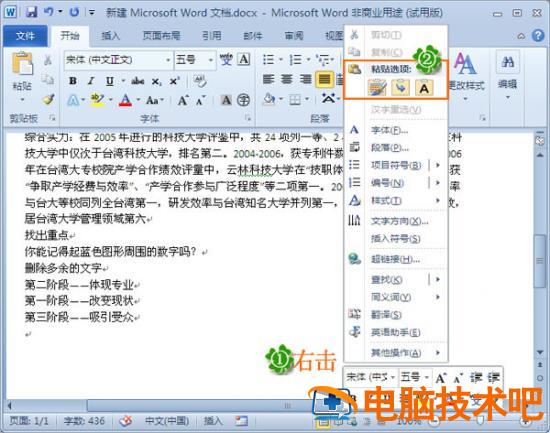Switch to the 邮件 Mailings tab
Viewport: 550px width, 433px height.
click(x=253, y=36)
